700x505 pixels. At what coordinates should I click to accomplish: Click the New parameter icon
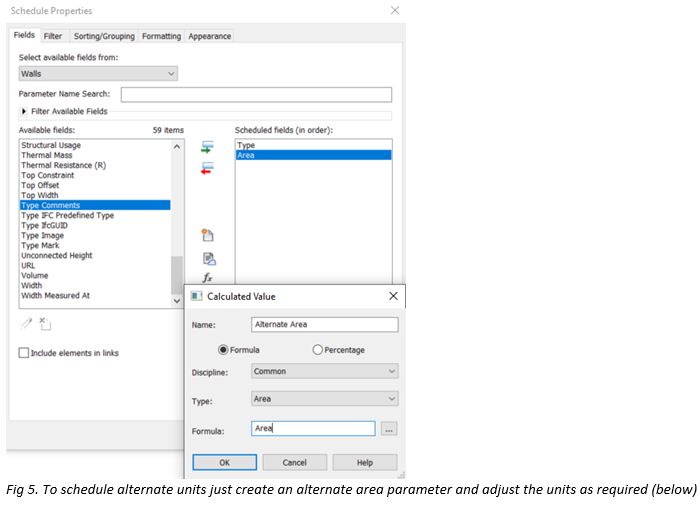click(208, 235)
